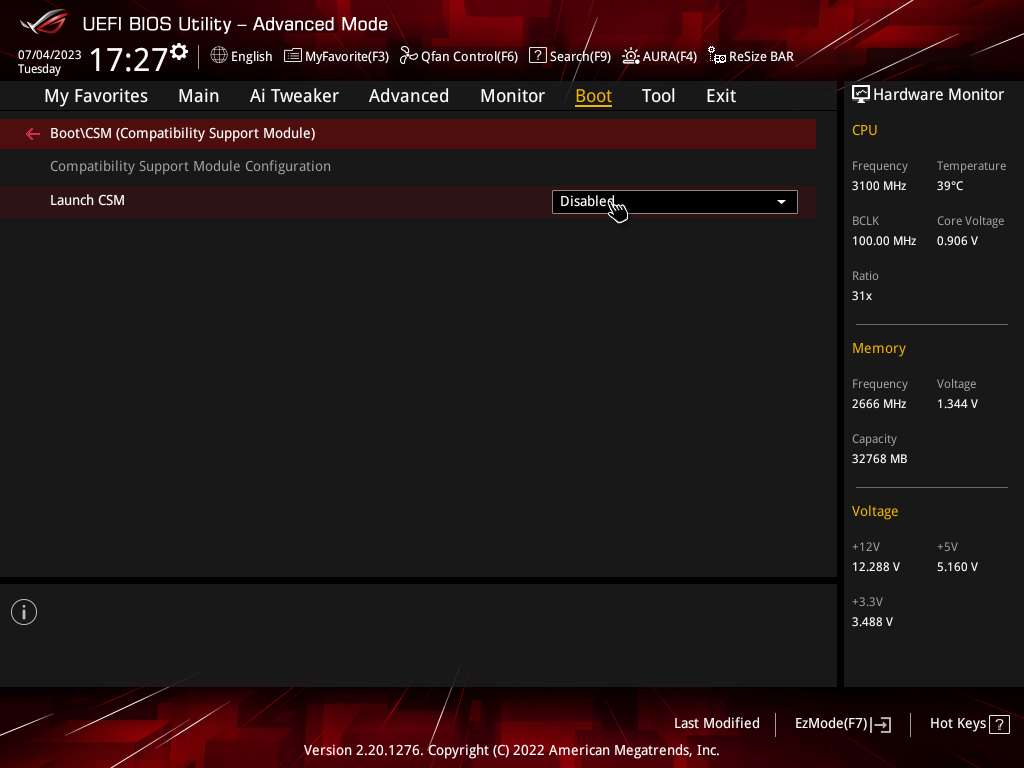1024x768 pixels.
Task: Click the back arrow beside Boot\CSM
Action: (x=33, y=134)
